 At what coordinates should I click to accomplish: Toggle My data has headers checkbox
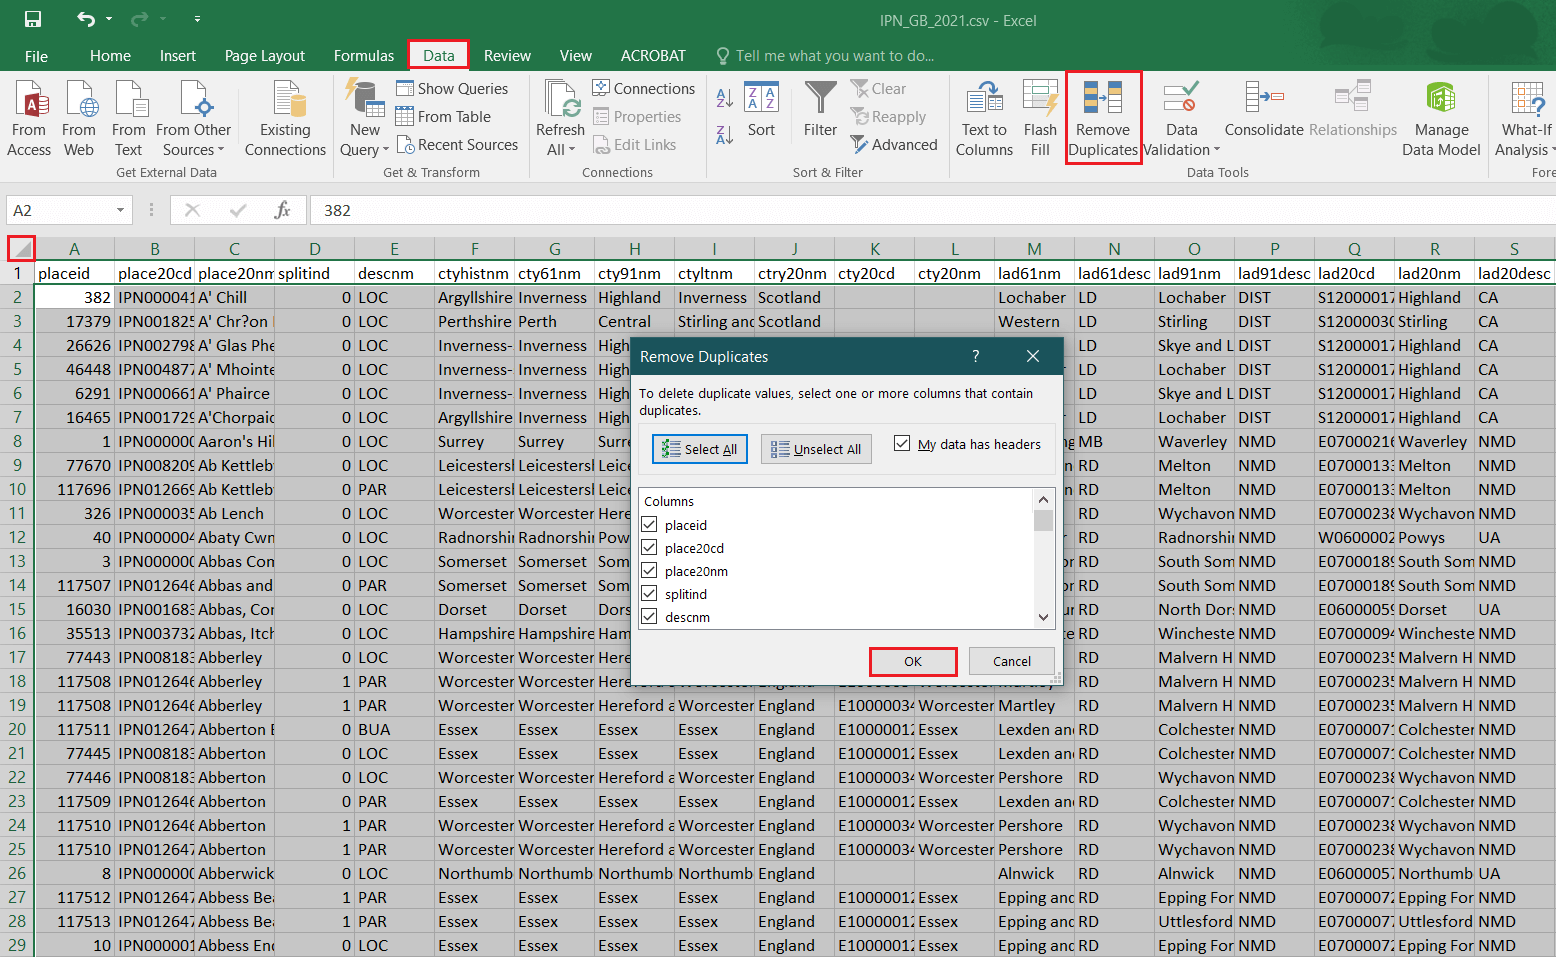click(902, 443)
